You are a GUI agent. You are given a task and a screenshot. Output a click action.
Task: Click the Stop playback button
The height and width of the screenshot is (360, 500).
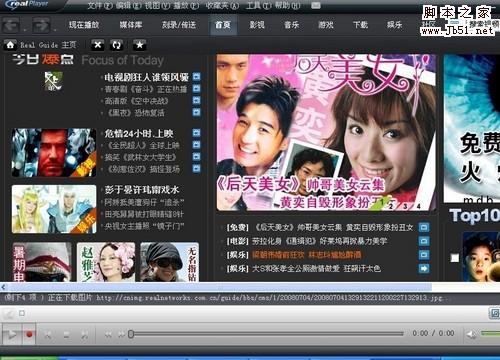(x=66, y=334)
